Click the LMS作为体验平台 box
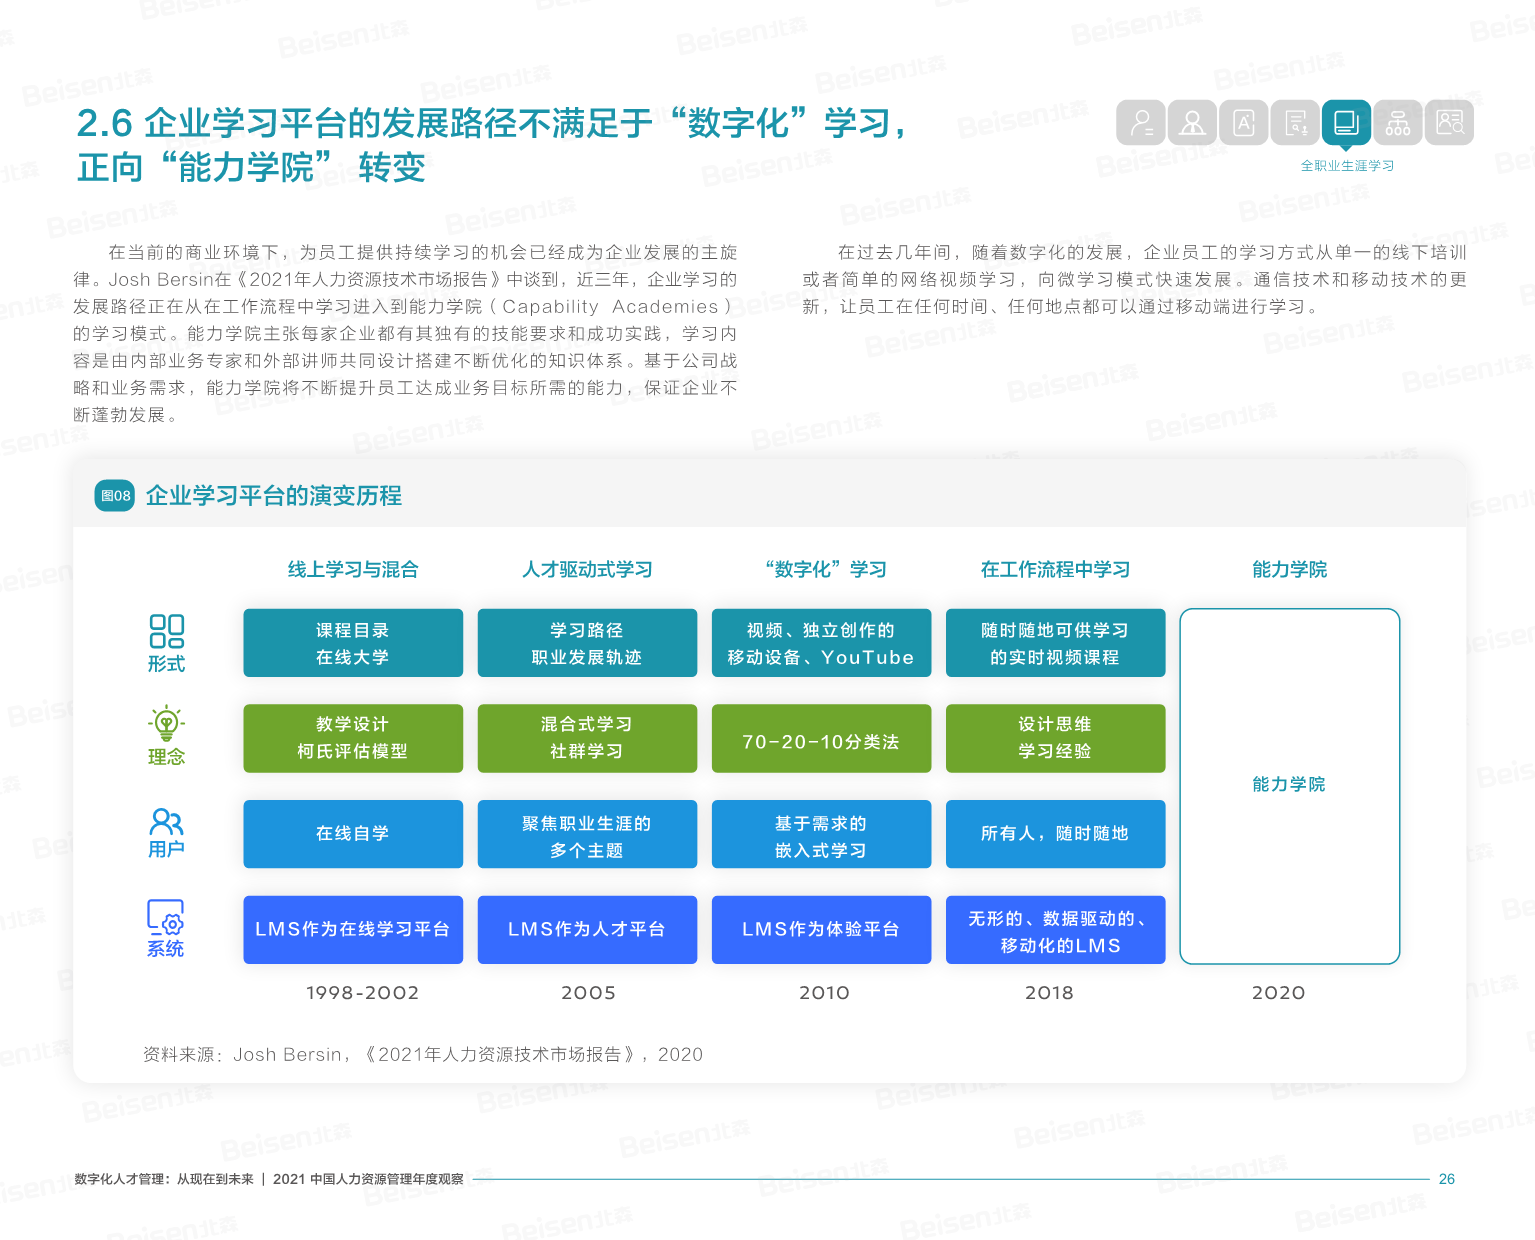The width and height of the screenshot is (1535, 1240). 821,930
